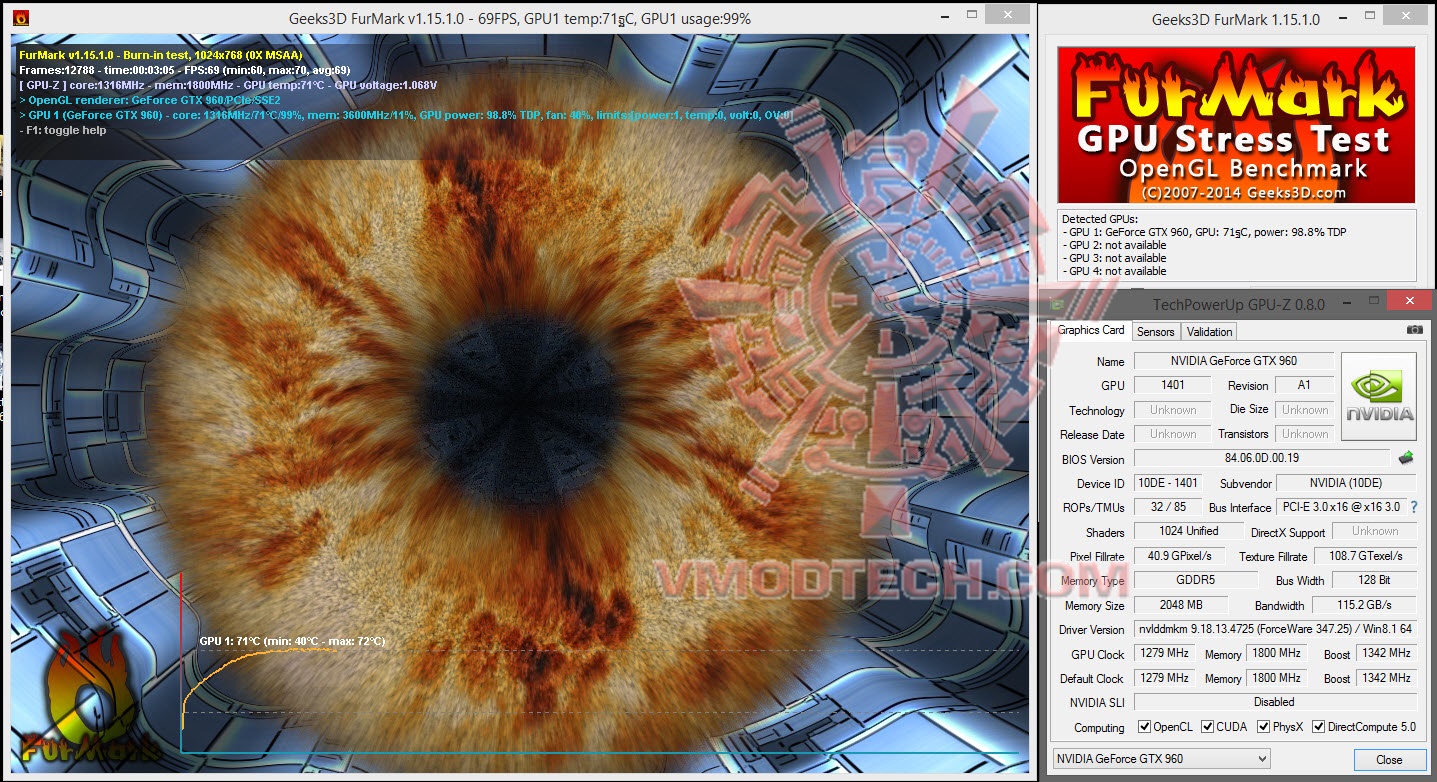Minimize the FurMark burn-in render window
This screenshot has width=1437, height=782.
[946, 18]
